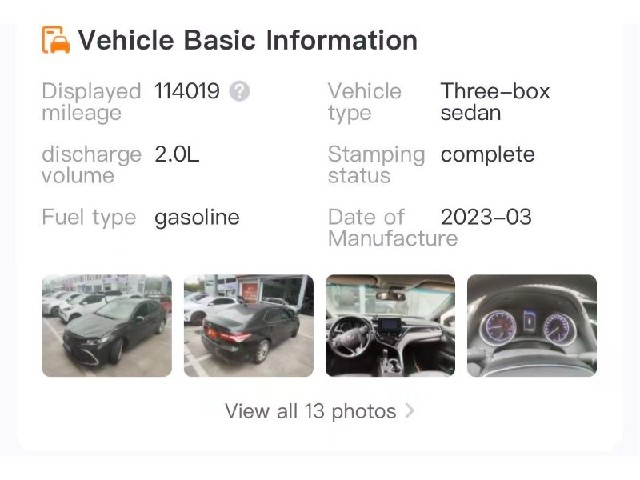The height and width of the screenshot is (480, 640).
Task: Click View all 13 photos link
Action: pyautogui.click(x=310, y=411)
